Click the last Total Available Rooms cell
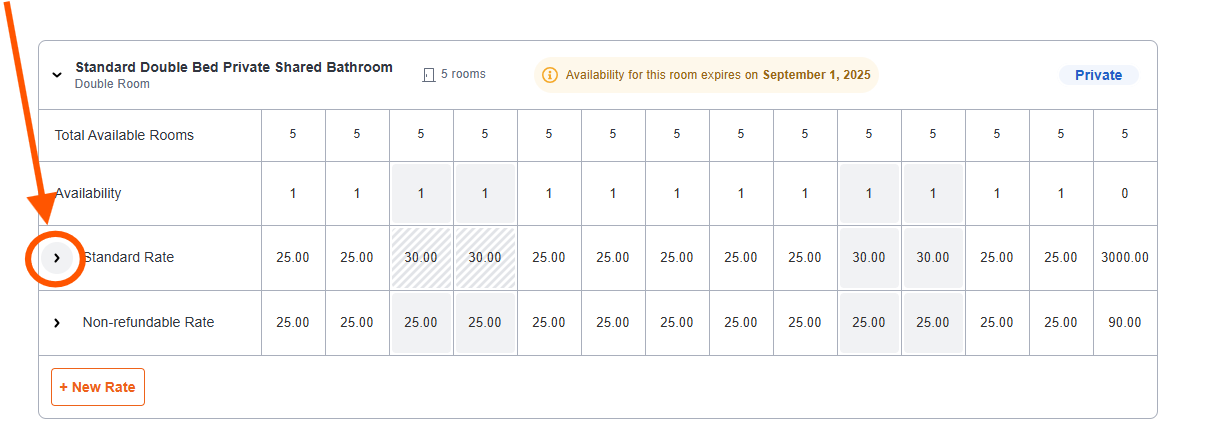 pyautogui.click(x=1124, y=134)
